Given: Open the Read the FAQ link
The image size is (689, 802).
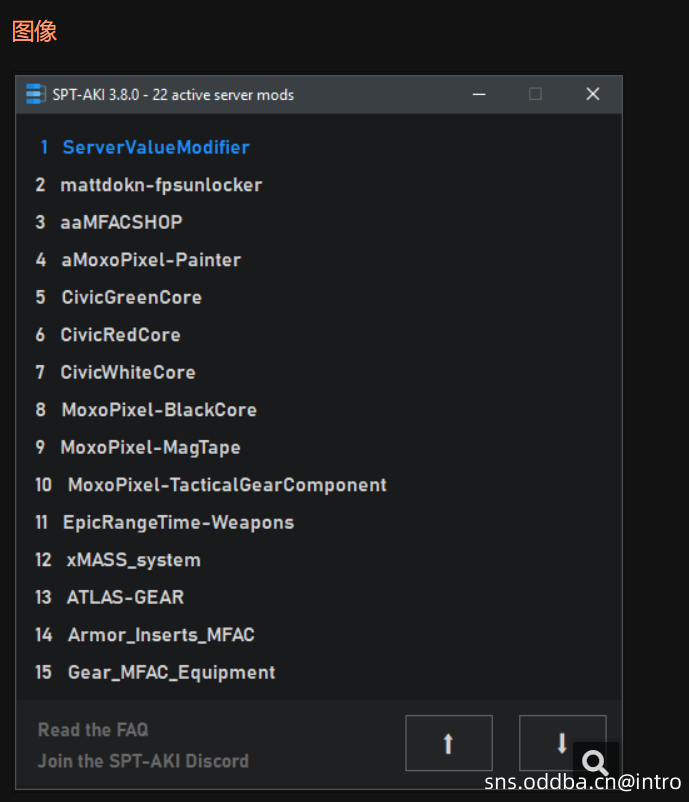Looking at the screenshot, I should 93,730.
